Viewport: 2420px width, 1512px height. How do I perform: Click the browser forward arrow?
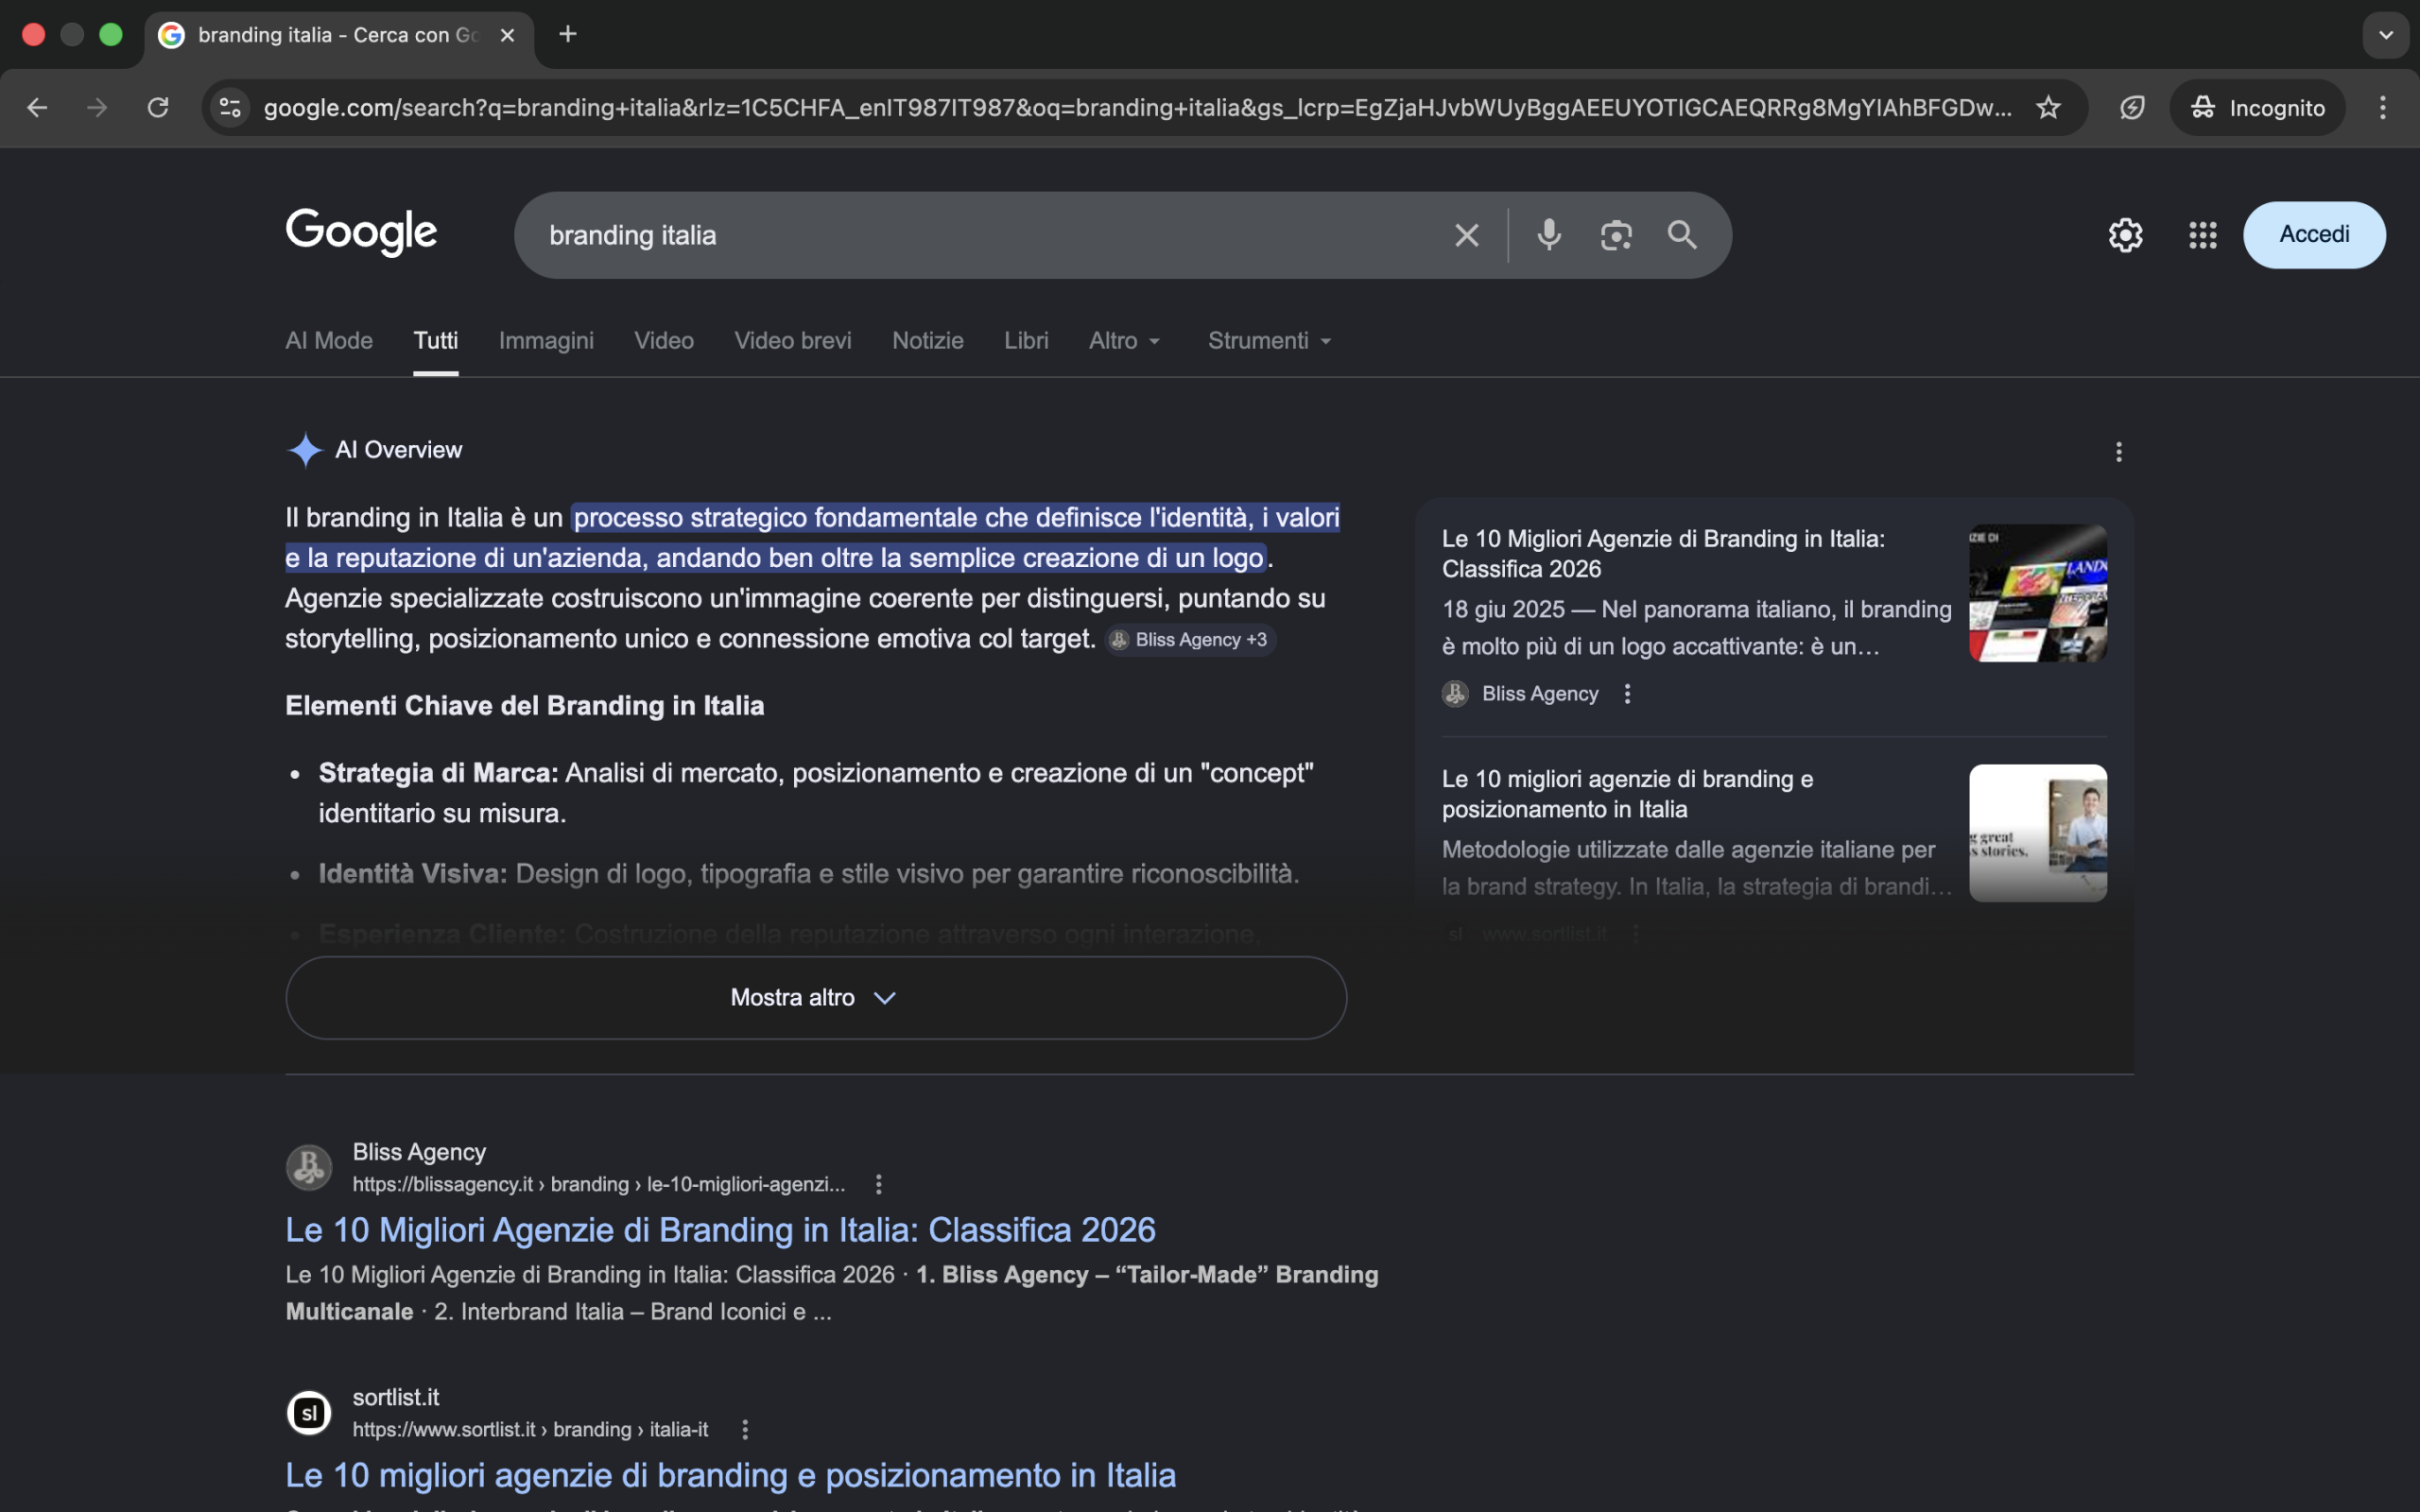pos(97,107)
